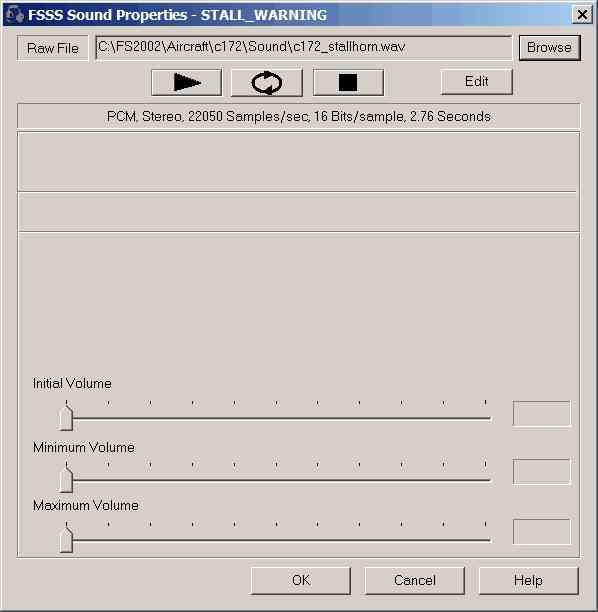
Task: Open Help for sound properties
Action: coord(529,580)
